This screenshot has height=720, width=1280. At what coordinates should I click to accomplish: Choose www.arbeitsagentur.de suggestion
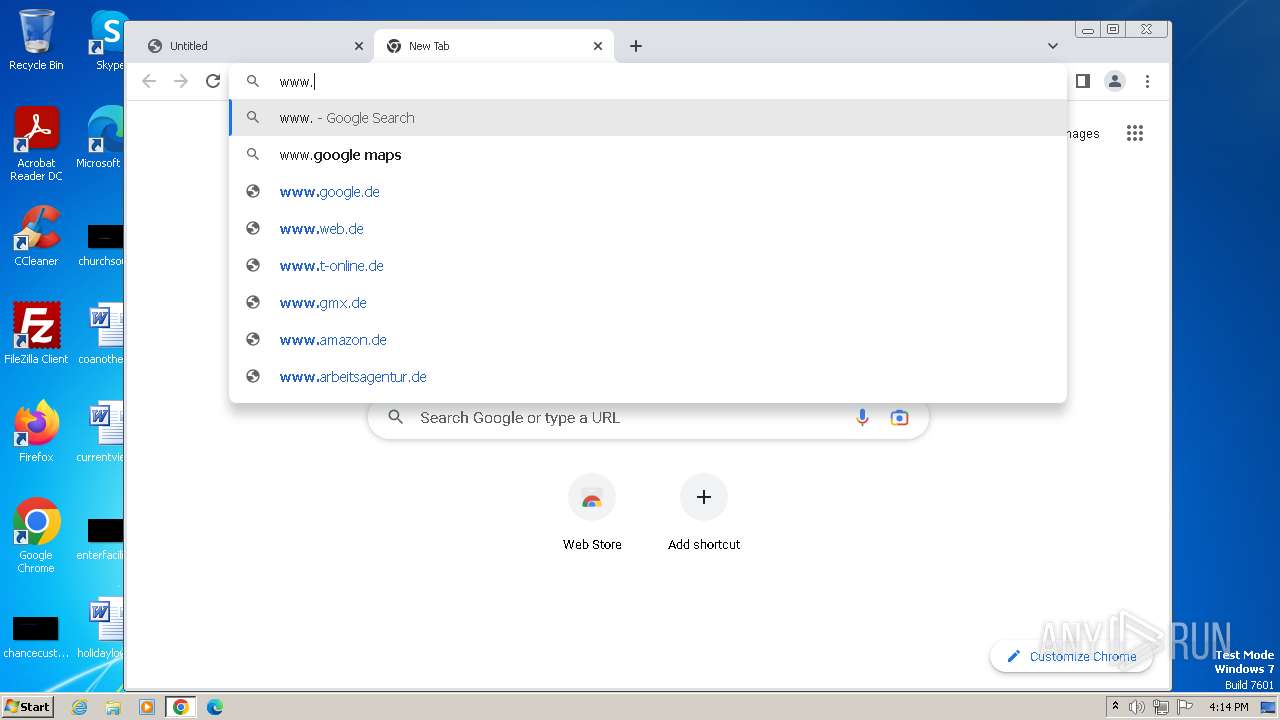coord(648,377)
